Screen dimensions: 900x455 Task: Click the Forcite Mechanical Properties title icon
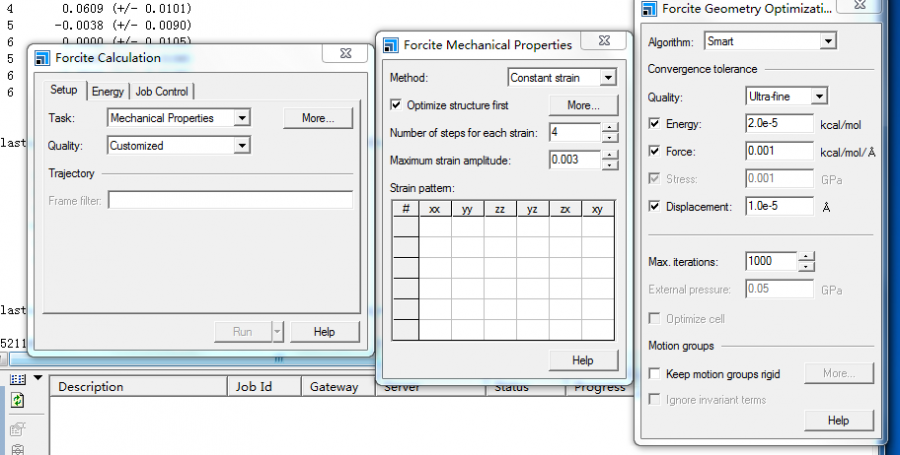click(391, 45)
